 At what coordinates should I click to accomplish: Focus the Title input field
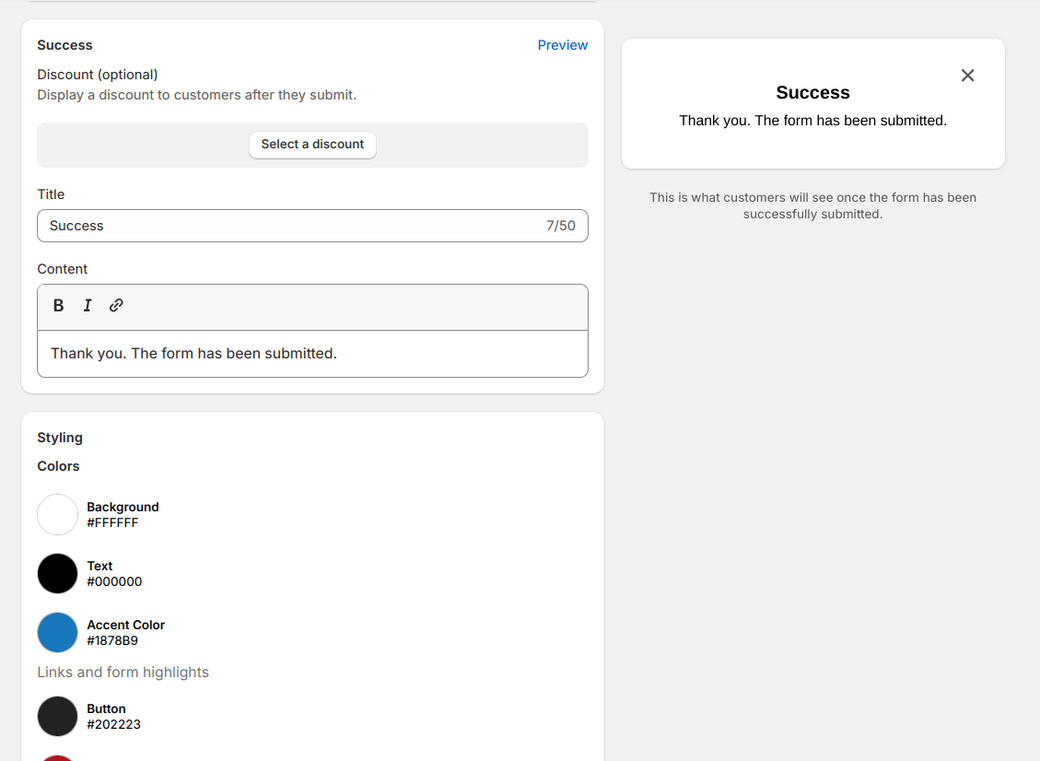[x=312, y=226]
